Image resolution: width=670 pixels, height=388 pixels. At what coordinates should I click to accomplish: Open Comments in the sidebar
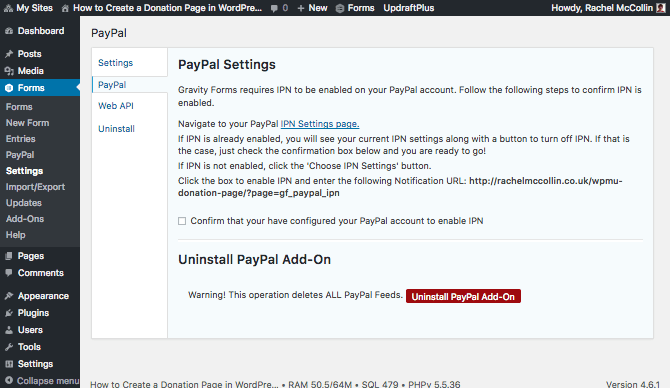pyautogui.click(x=40, y=273)
